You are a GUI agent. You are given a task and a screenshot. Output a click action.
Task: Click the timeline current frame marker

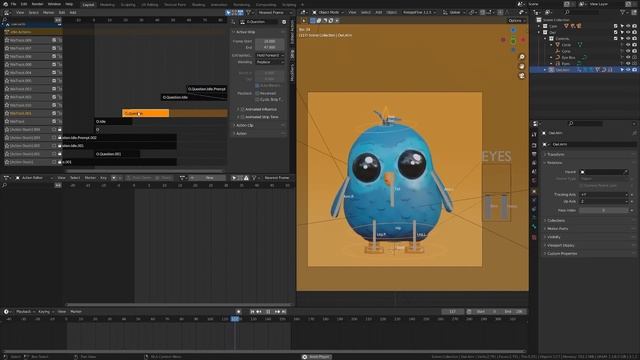[x=235, y=319]
